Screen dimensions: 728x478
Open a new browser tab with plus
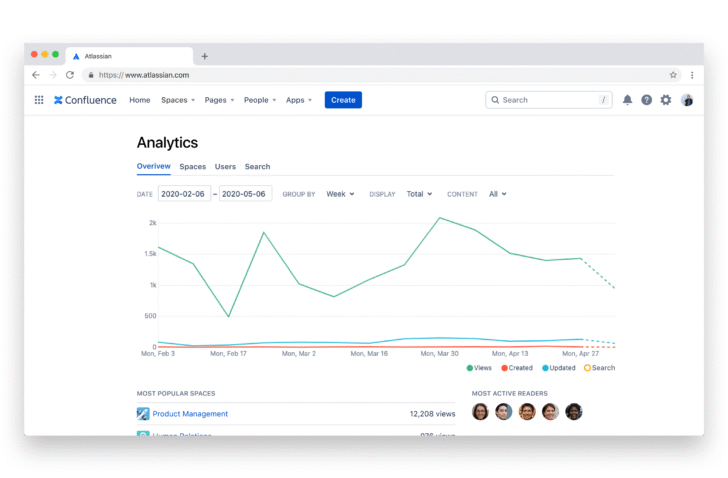pos(204,56)
